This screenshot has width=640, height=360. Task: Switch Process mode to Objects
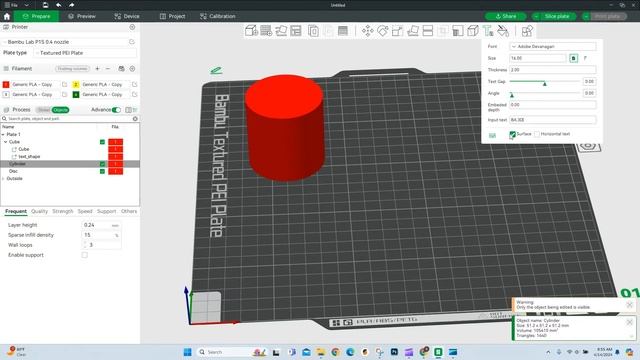point(60,110)
